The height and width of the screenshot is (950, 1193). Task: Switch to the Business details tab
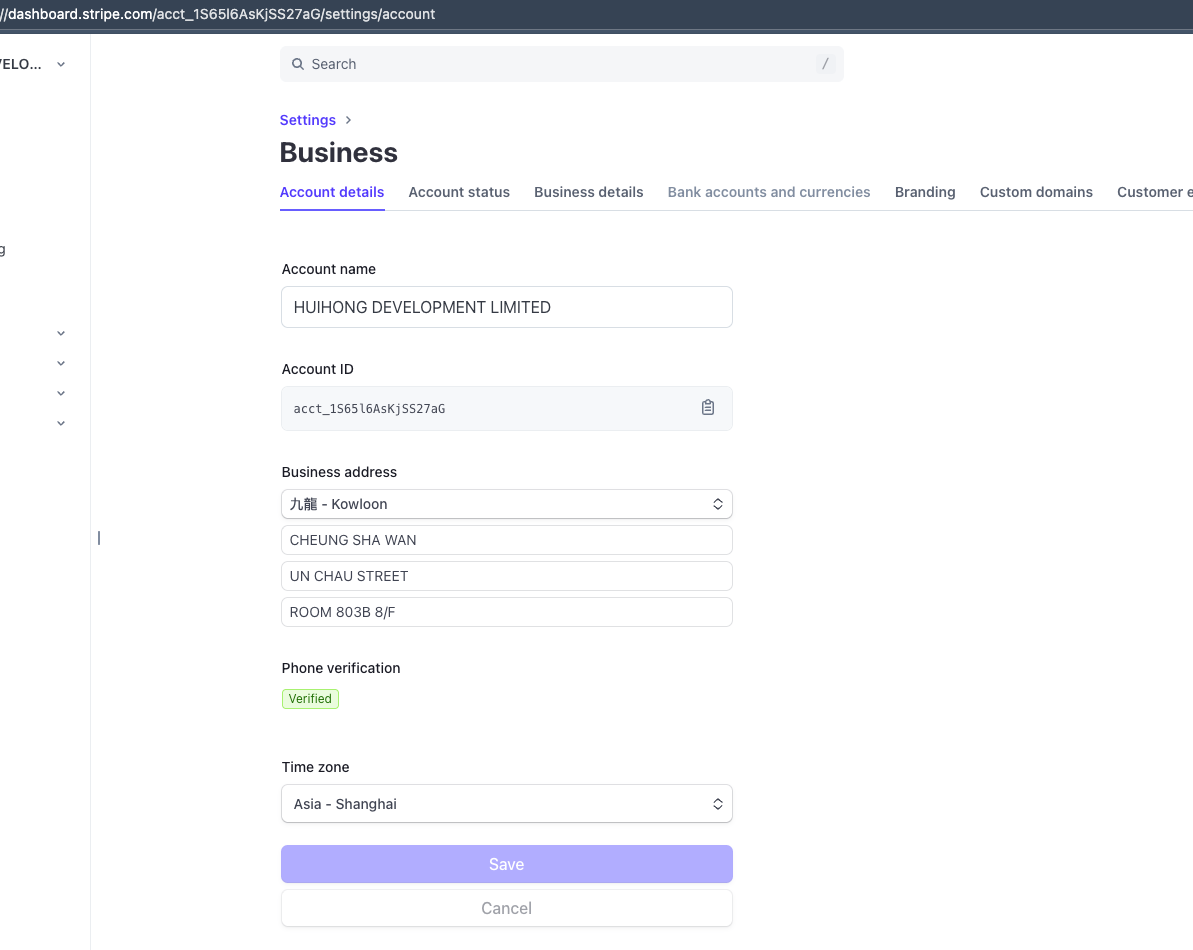point(588,192)
